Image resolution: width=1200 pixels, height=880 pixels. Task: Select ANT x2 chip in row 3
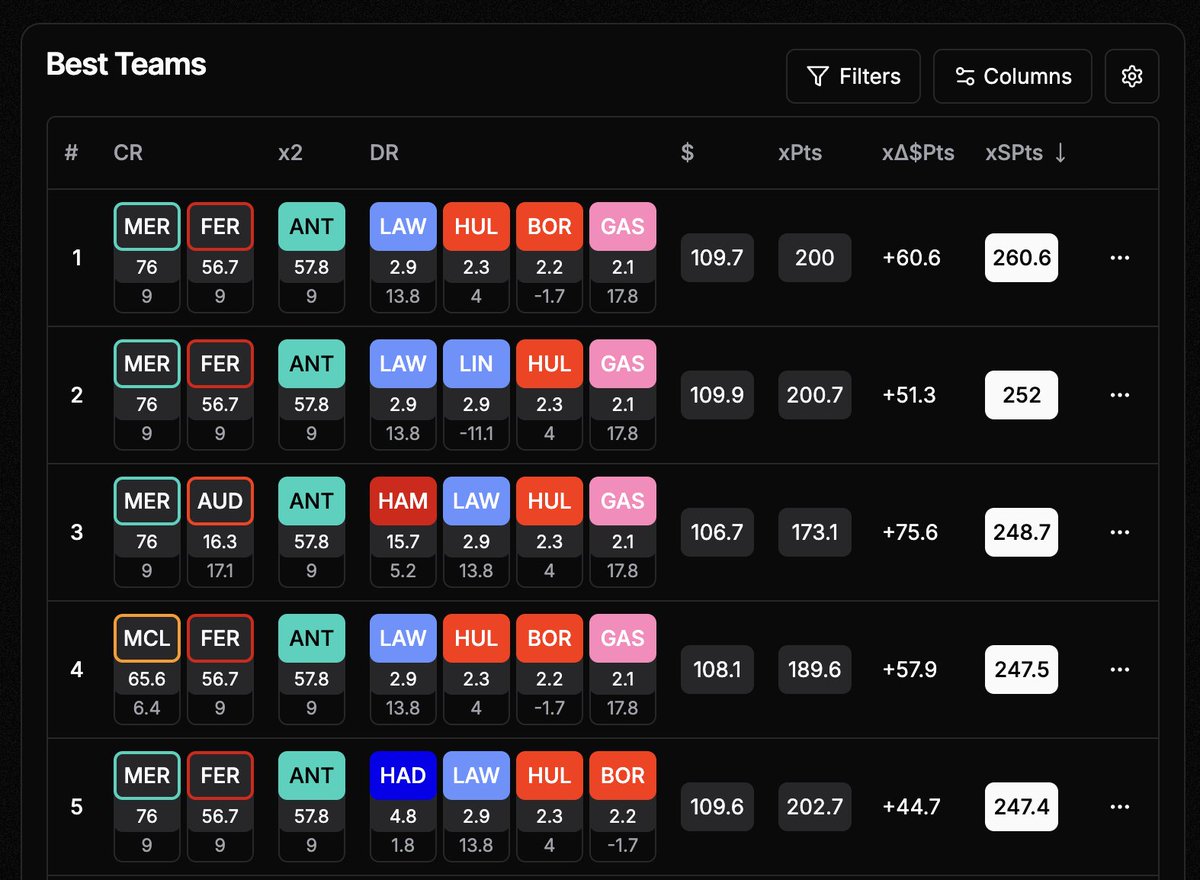coord(311,501)
